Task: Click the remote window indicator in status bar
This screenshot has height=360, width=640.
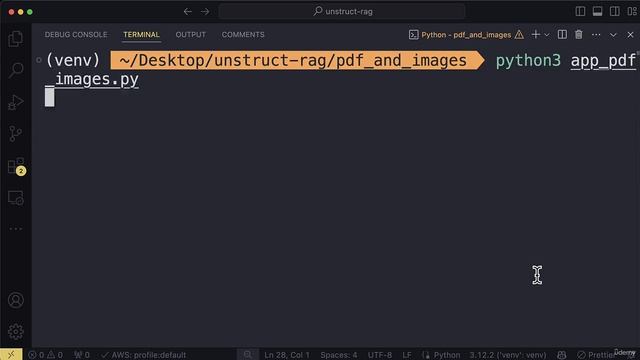Action: click(11, 355)
